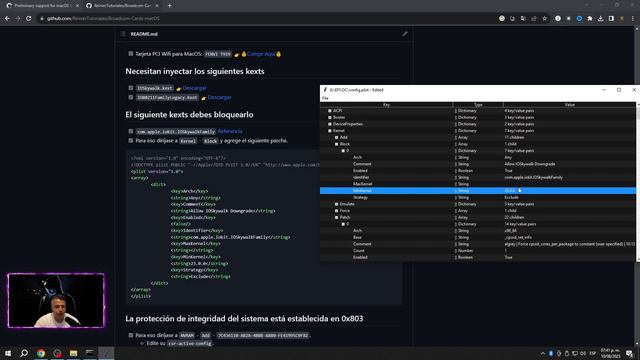Switch to Broadcom-Cards GitHub tab
Viewport: 640px width, 360px height.
(121, 6)
